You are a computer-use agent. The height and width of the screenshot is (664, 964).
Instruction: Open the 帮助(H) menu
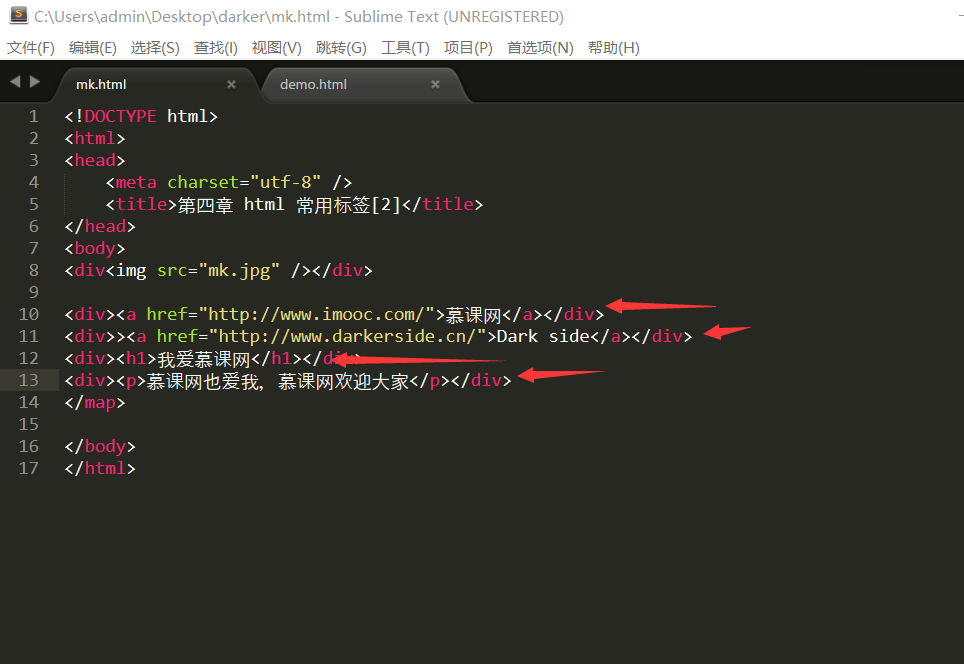pos(614,48)
